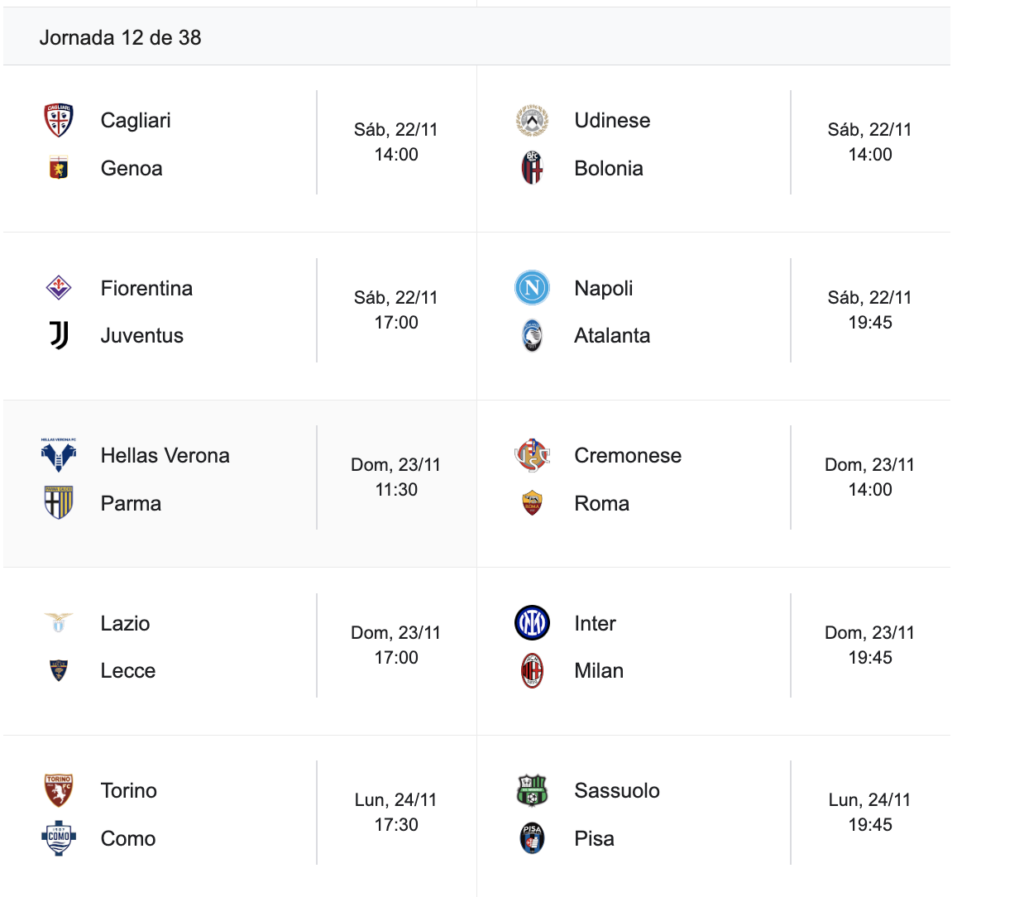Open the Atalanta team link
1024x897 pixels.
(611, 336)
